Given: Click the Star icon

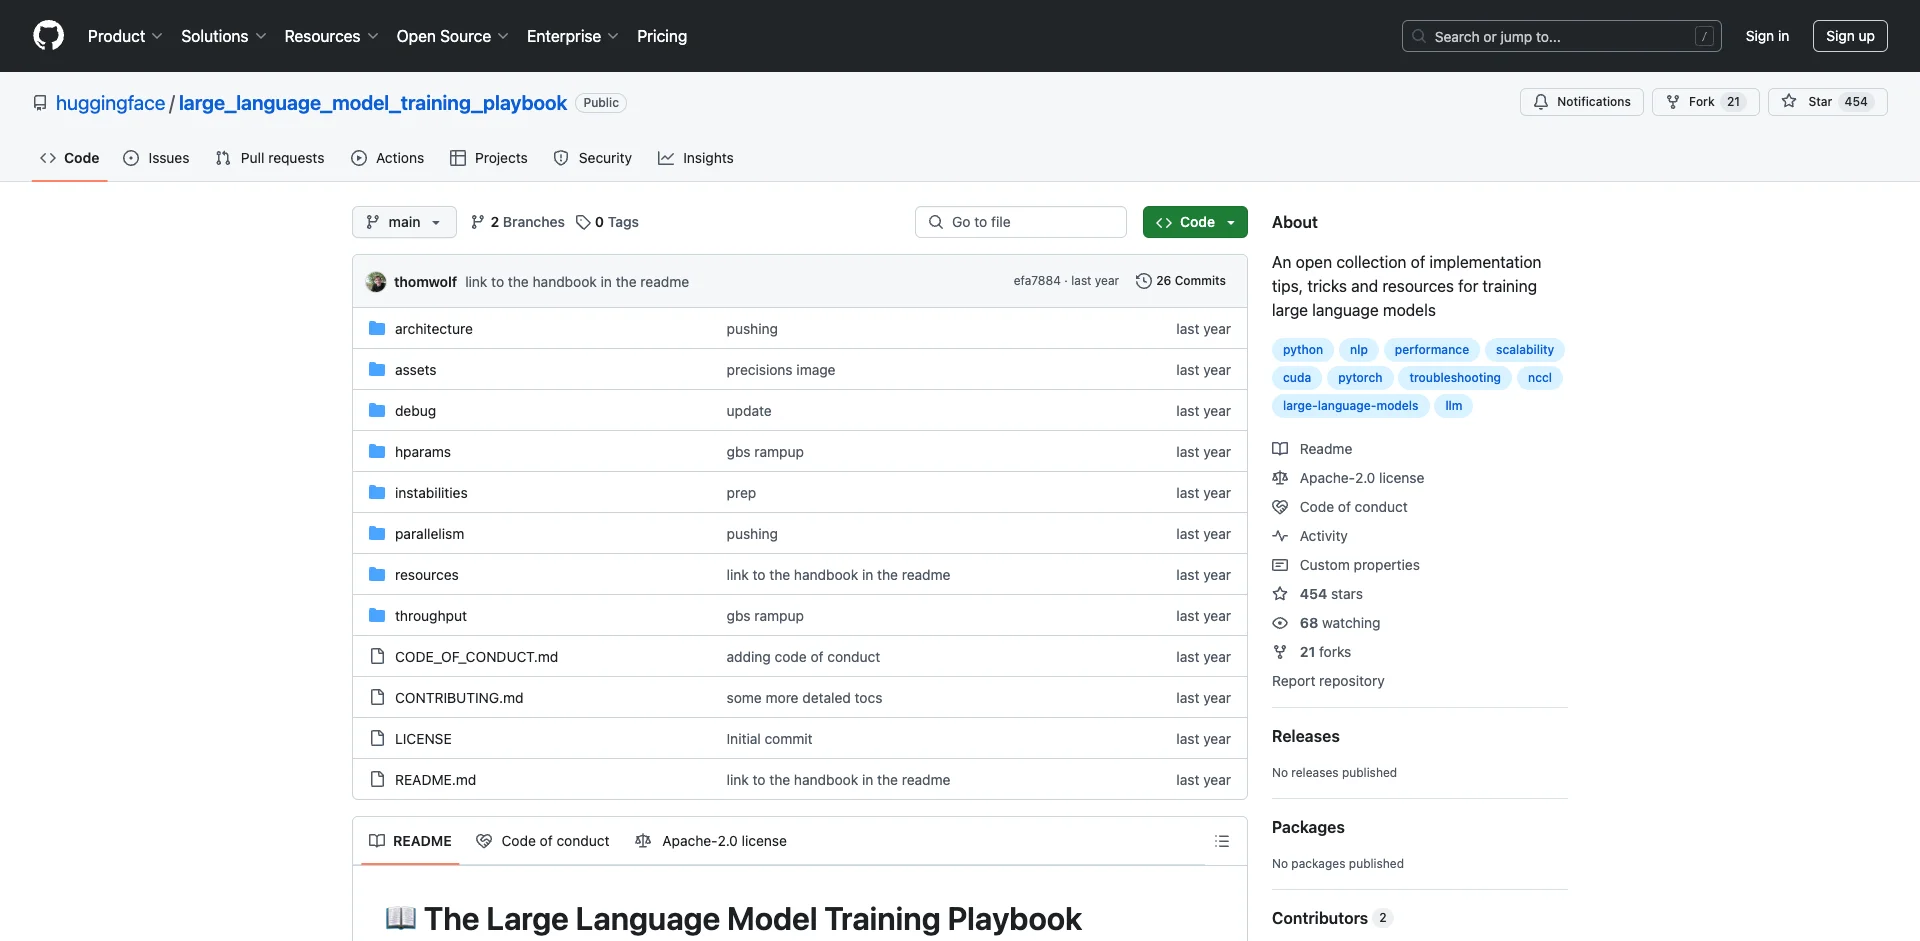Looking at the screenshot, I should tap(1789, 102).
